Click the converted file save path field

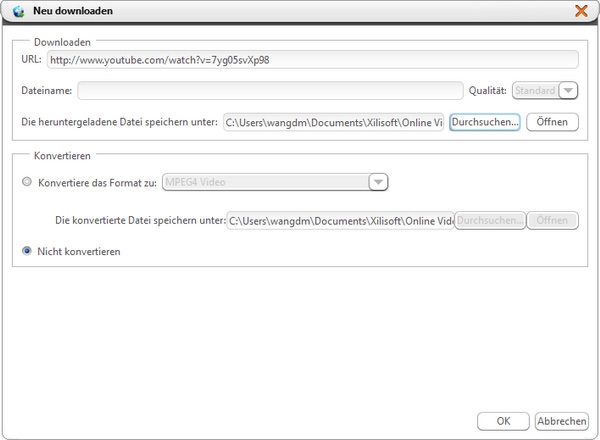pos(340,221)
